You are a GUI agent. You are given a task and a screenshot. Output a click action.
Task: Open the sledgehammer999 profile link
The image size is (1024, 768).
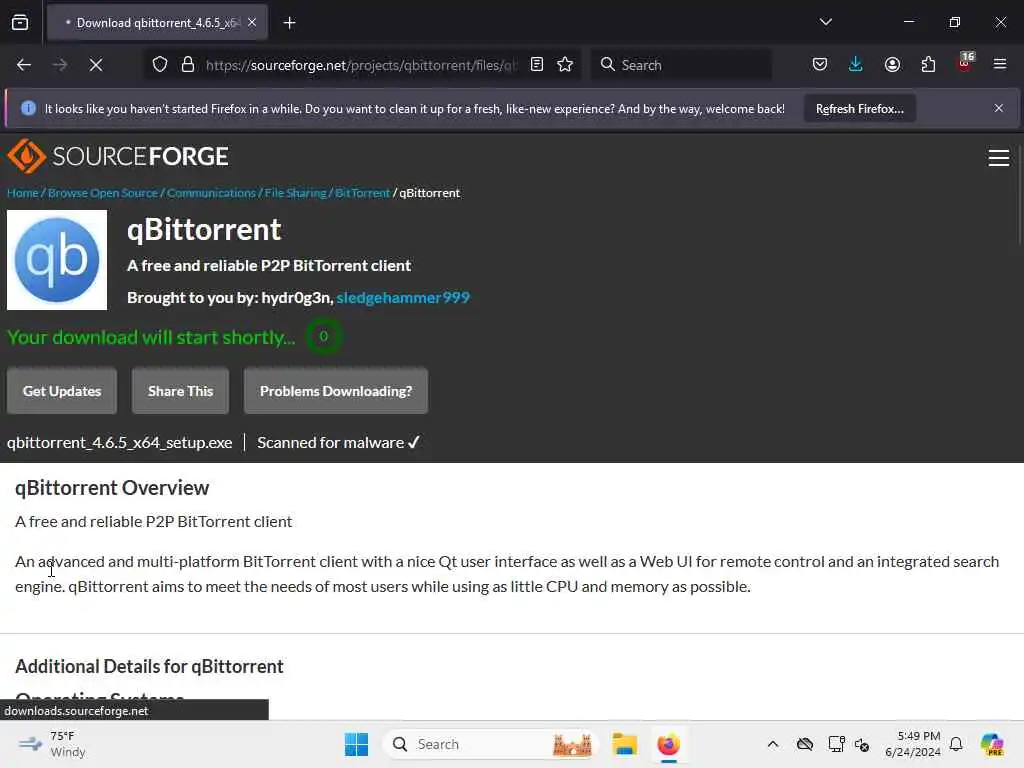click(x=403, y=298)
